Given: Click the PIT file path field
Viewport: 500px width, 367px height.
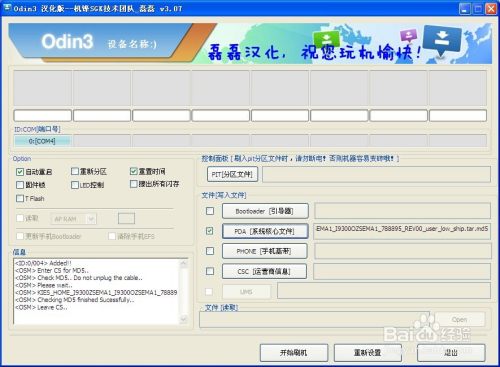Looking at the screenshot, I should [x=376, y=175].
